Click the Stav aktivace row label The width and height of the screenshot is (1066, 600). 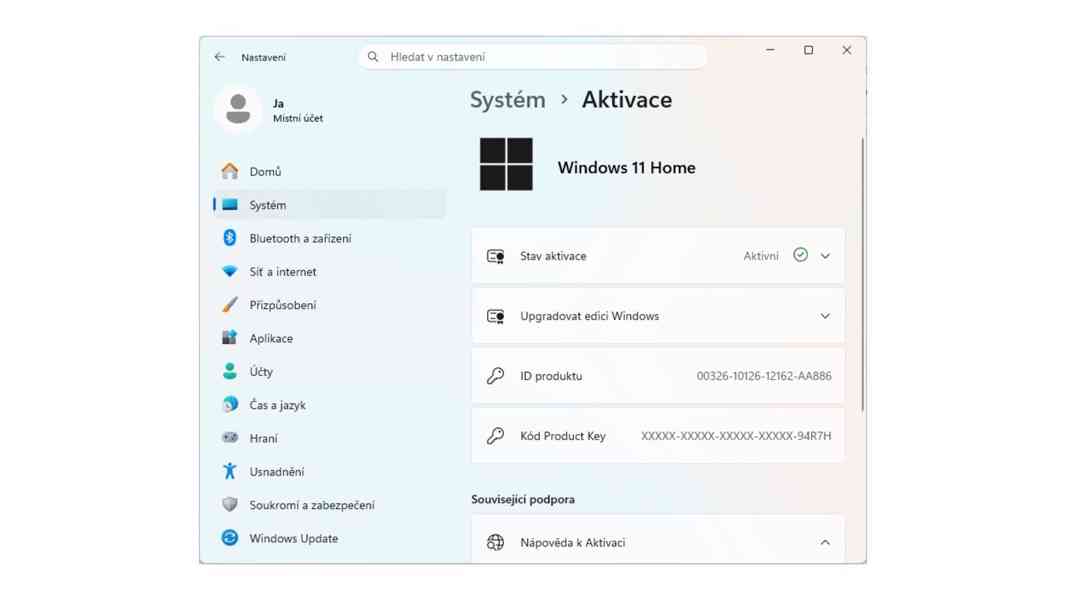(x=553, y=256)
